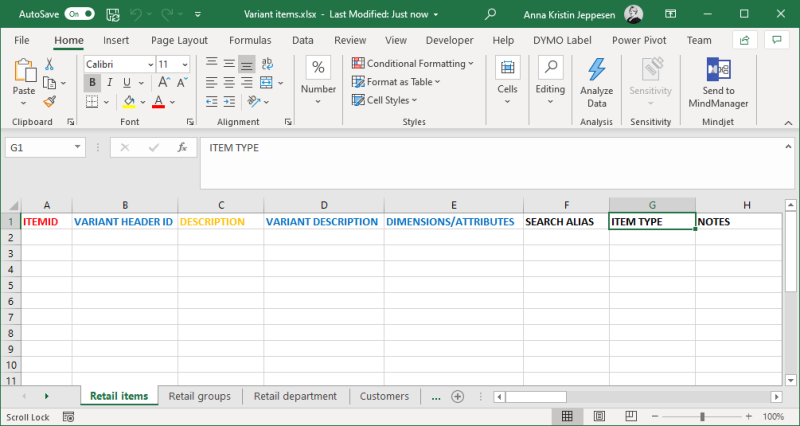The image size is (800, 426).
Task: Open the File tab
Action: 21,40
